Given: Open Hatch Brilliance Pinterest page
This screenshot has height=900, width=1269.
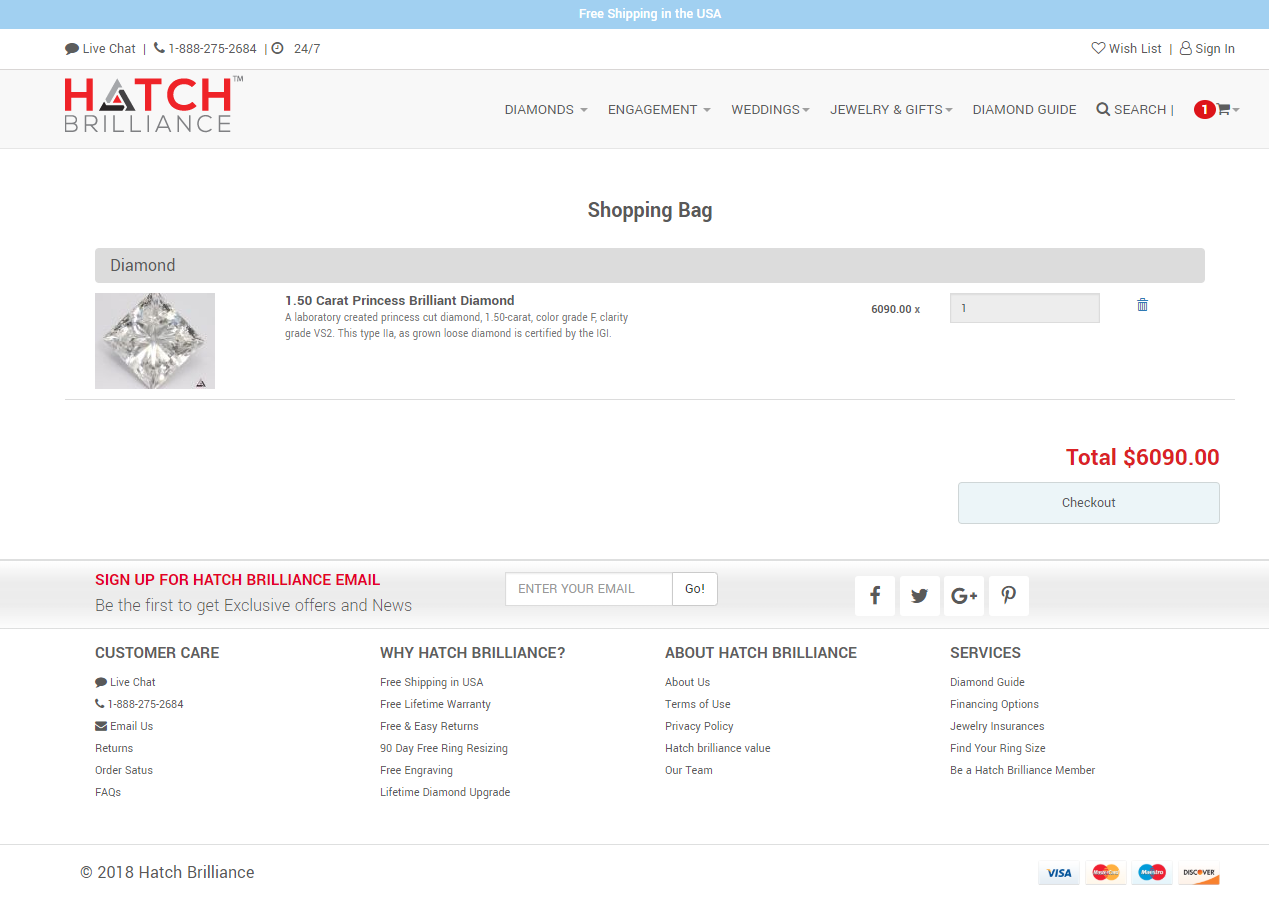Looking at the screenshot, I should click(1009, 596).
